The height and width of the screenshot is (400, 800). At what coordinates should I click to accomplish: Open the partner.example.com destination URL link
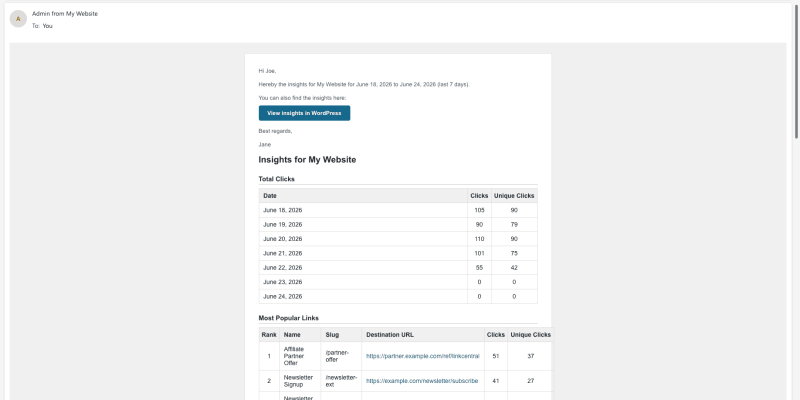tap(422, 356)
